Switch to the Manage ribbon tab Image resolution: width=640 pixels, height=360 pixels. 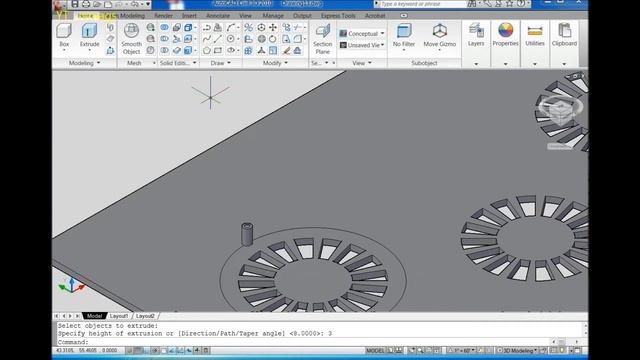point(273,16)
